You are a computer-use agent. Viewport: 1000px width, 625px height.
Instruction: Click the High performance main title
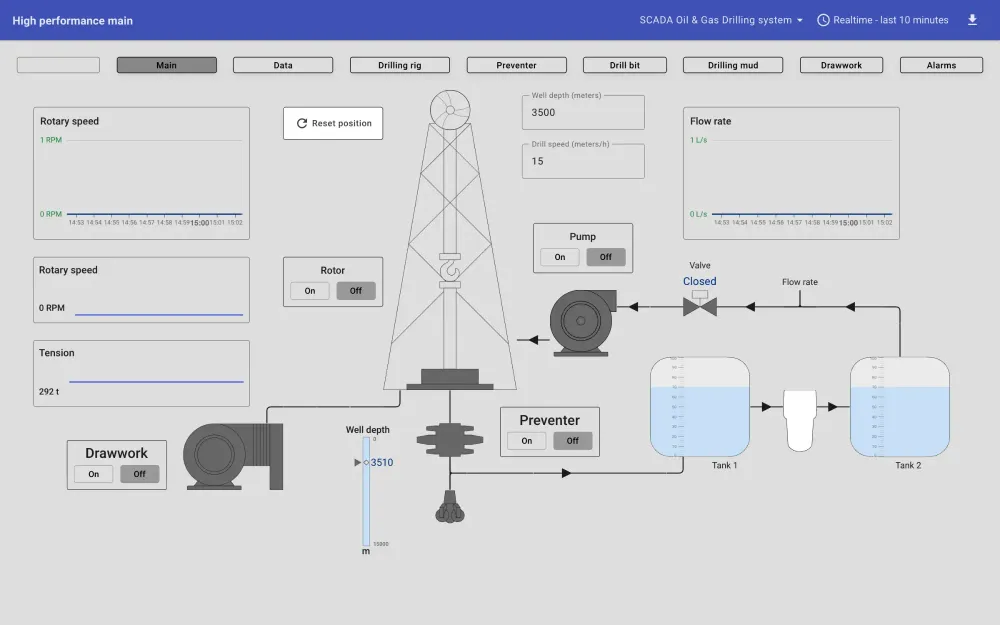(x=73, y=20)
